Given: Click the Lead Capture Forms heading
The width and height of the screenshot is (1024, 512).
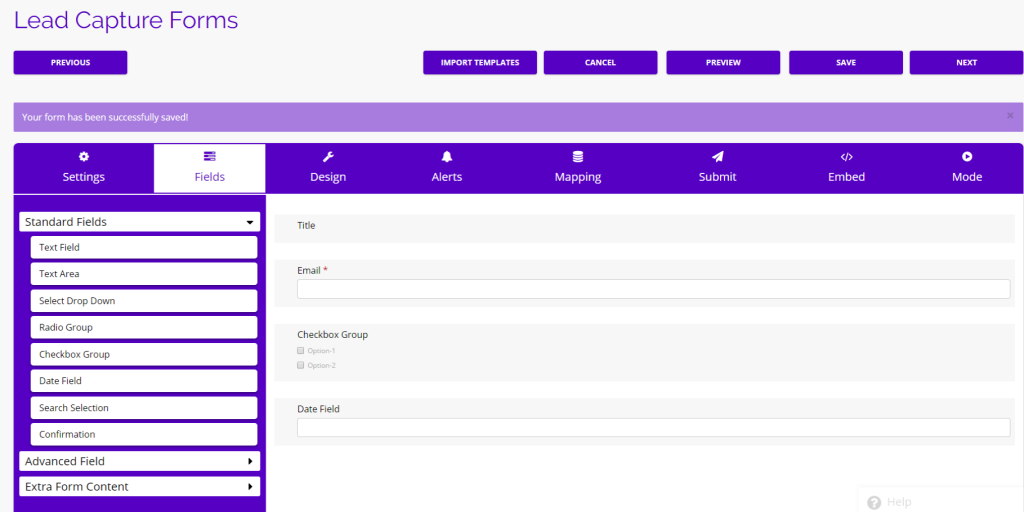Looking at the screenshot, I should click(x=126, y=20).
